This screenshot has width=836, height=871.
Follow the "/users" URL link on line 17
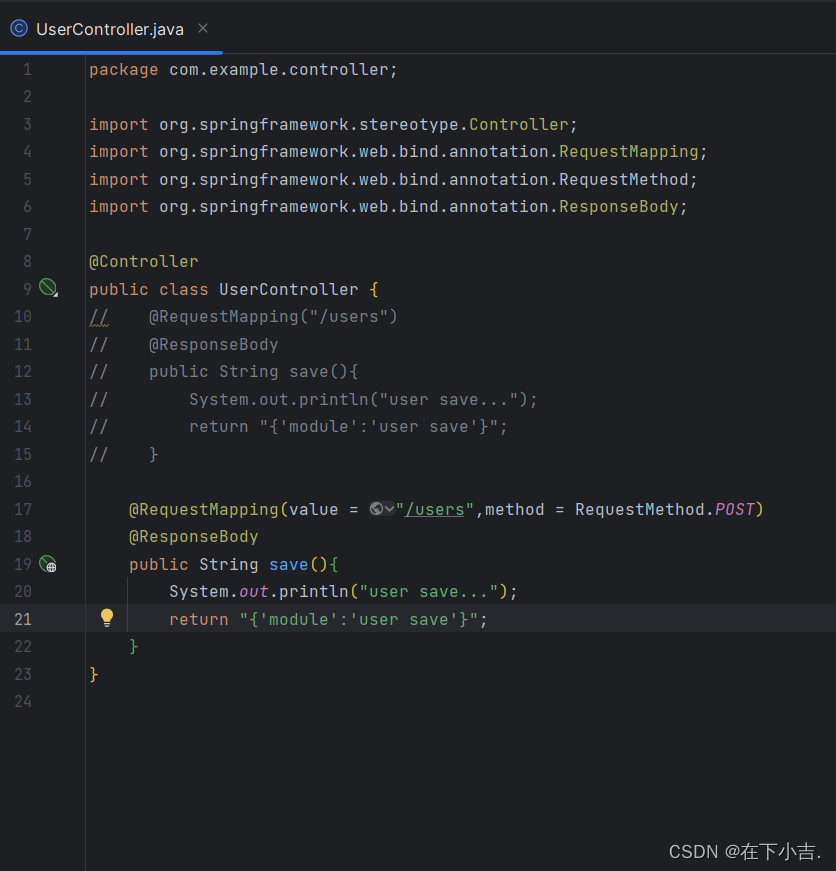tap(434, 509)
